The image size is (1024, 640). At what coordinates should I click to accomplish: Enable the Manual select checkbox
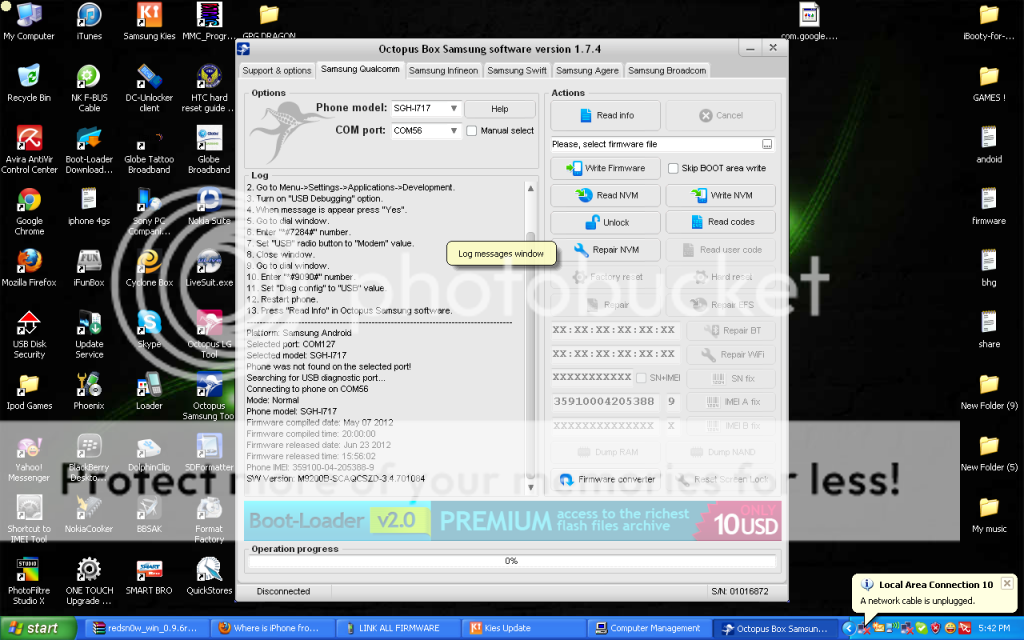472,131
